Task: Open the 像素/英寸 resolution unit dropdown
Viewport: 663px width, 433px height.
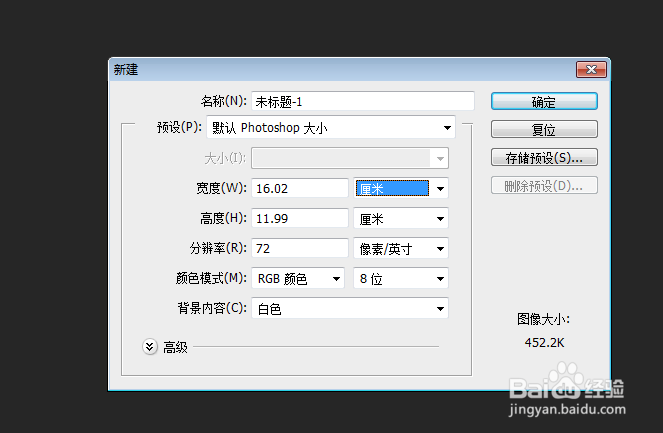Action: click(x=401, y=249)
